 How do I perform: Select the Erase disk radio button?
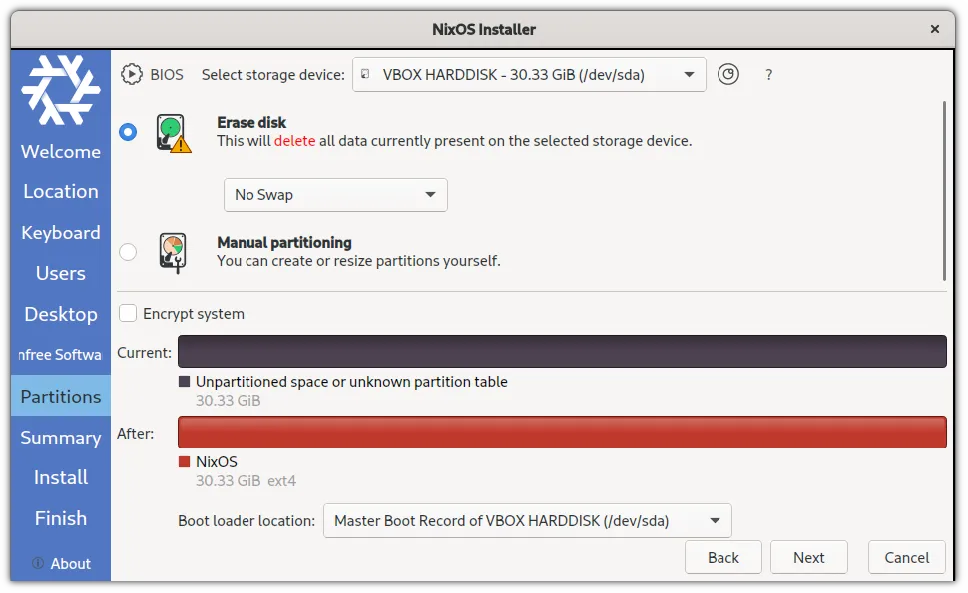pos(128,132)
